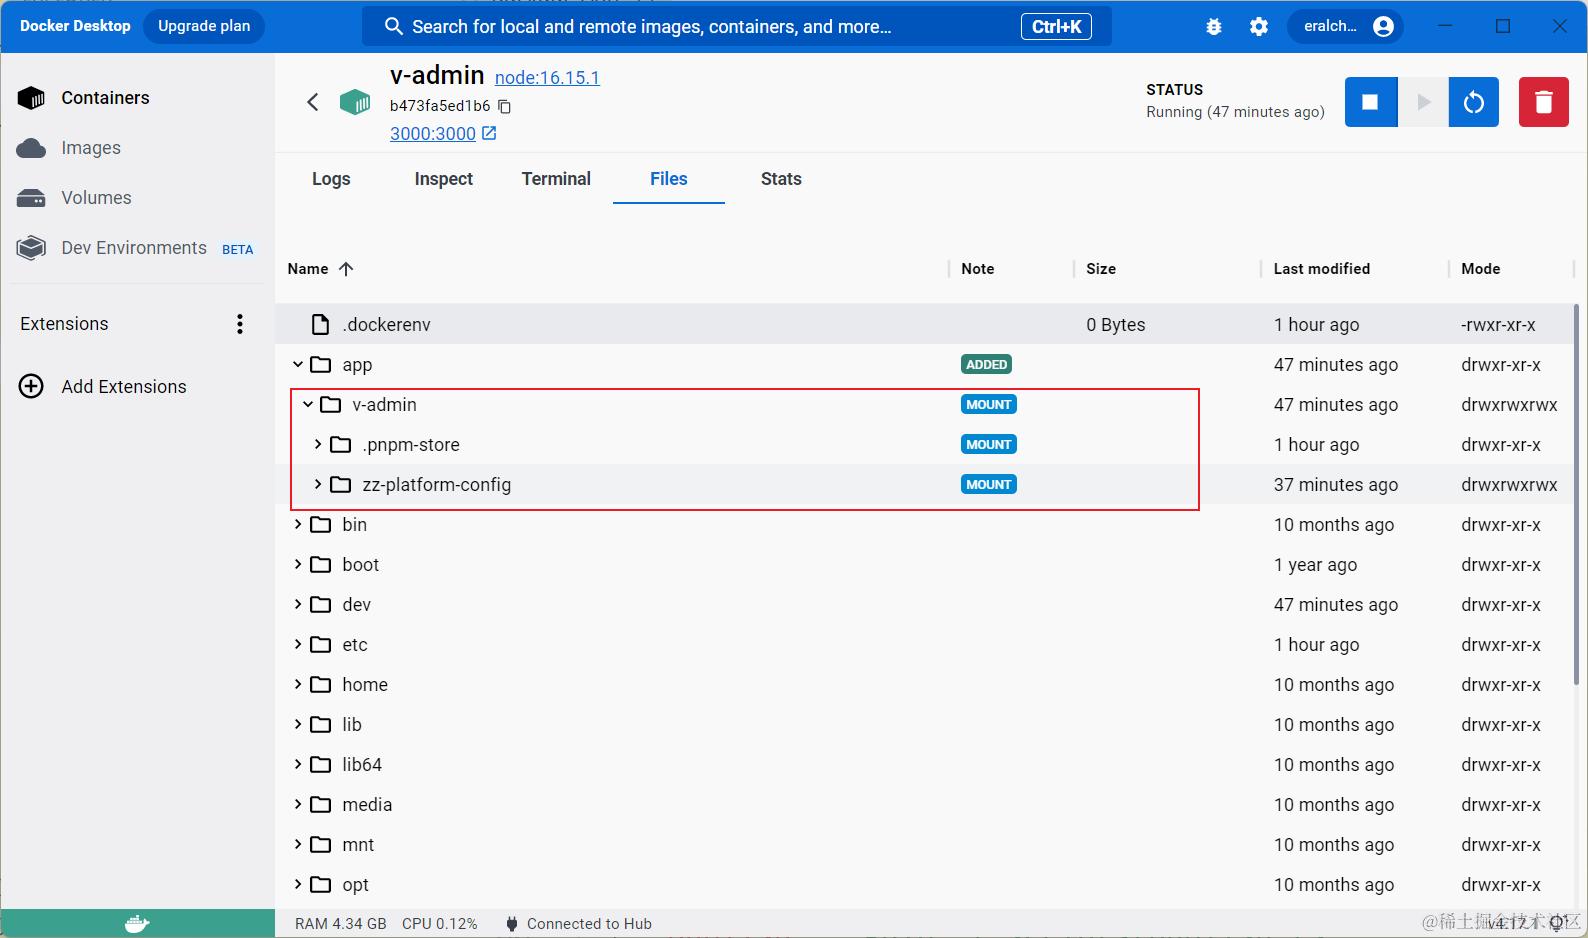Expand the dev folder

pyautogui.click(x=298, y=605)
